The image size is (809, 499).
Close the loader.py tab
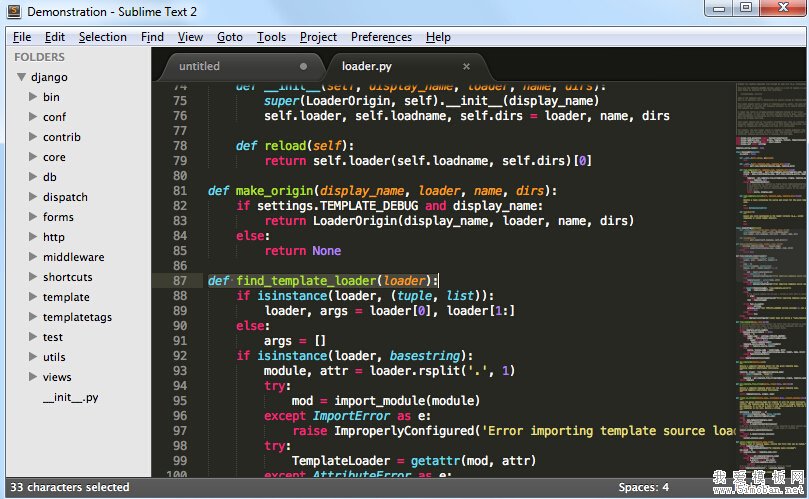pos(466,67)
